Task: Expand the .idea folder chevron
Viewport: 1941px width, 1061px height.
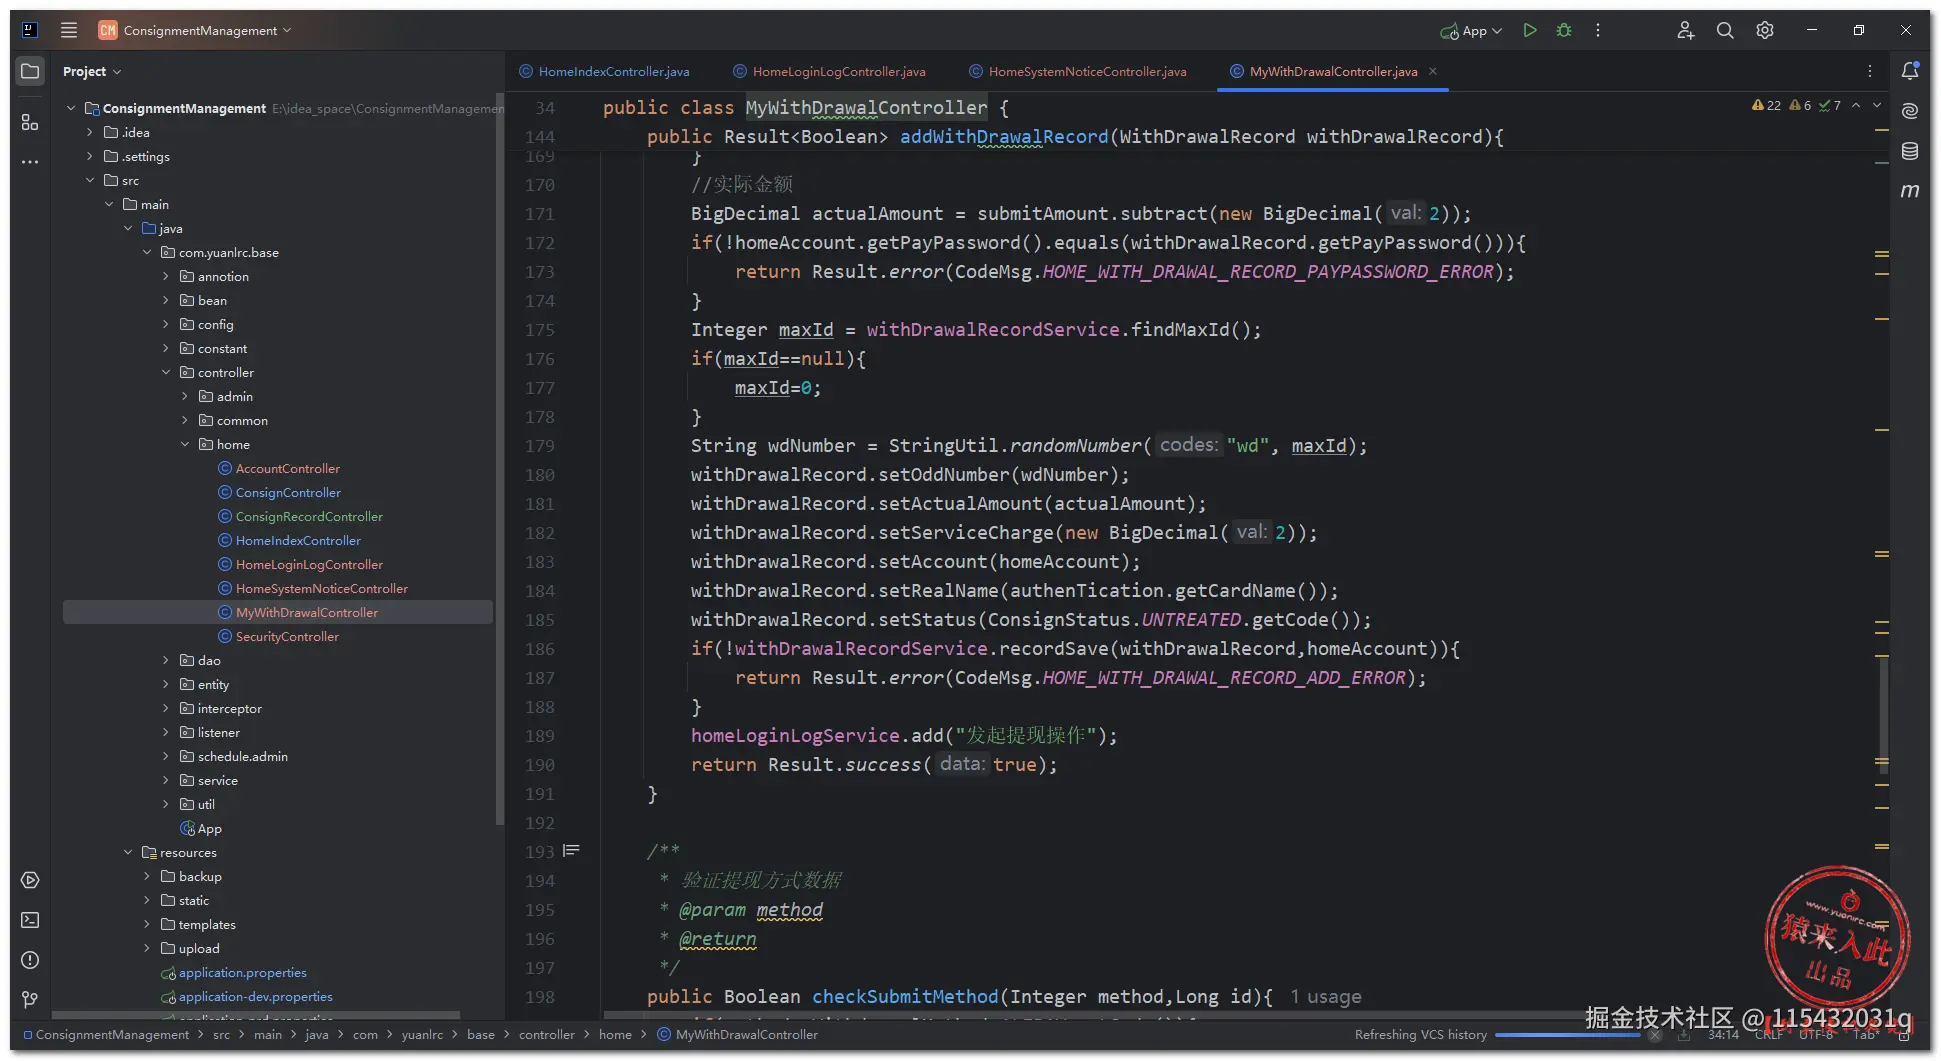Action: (90, 132)
